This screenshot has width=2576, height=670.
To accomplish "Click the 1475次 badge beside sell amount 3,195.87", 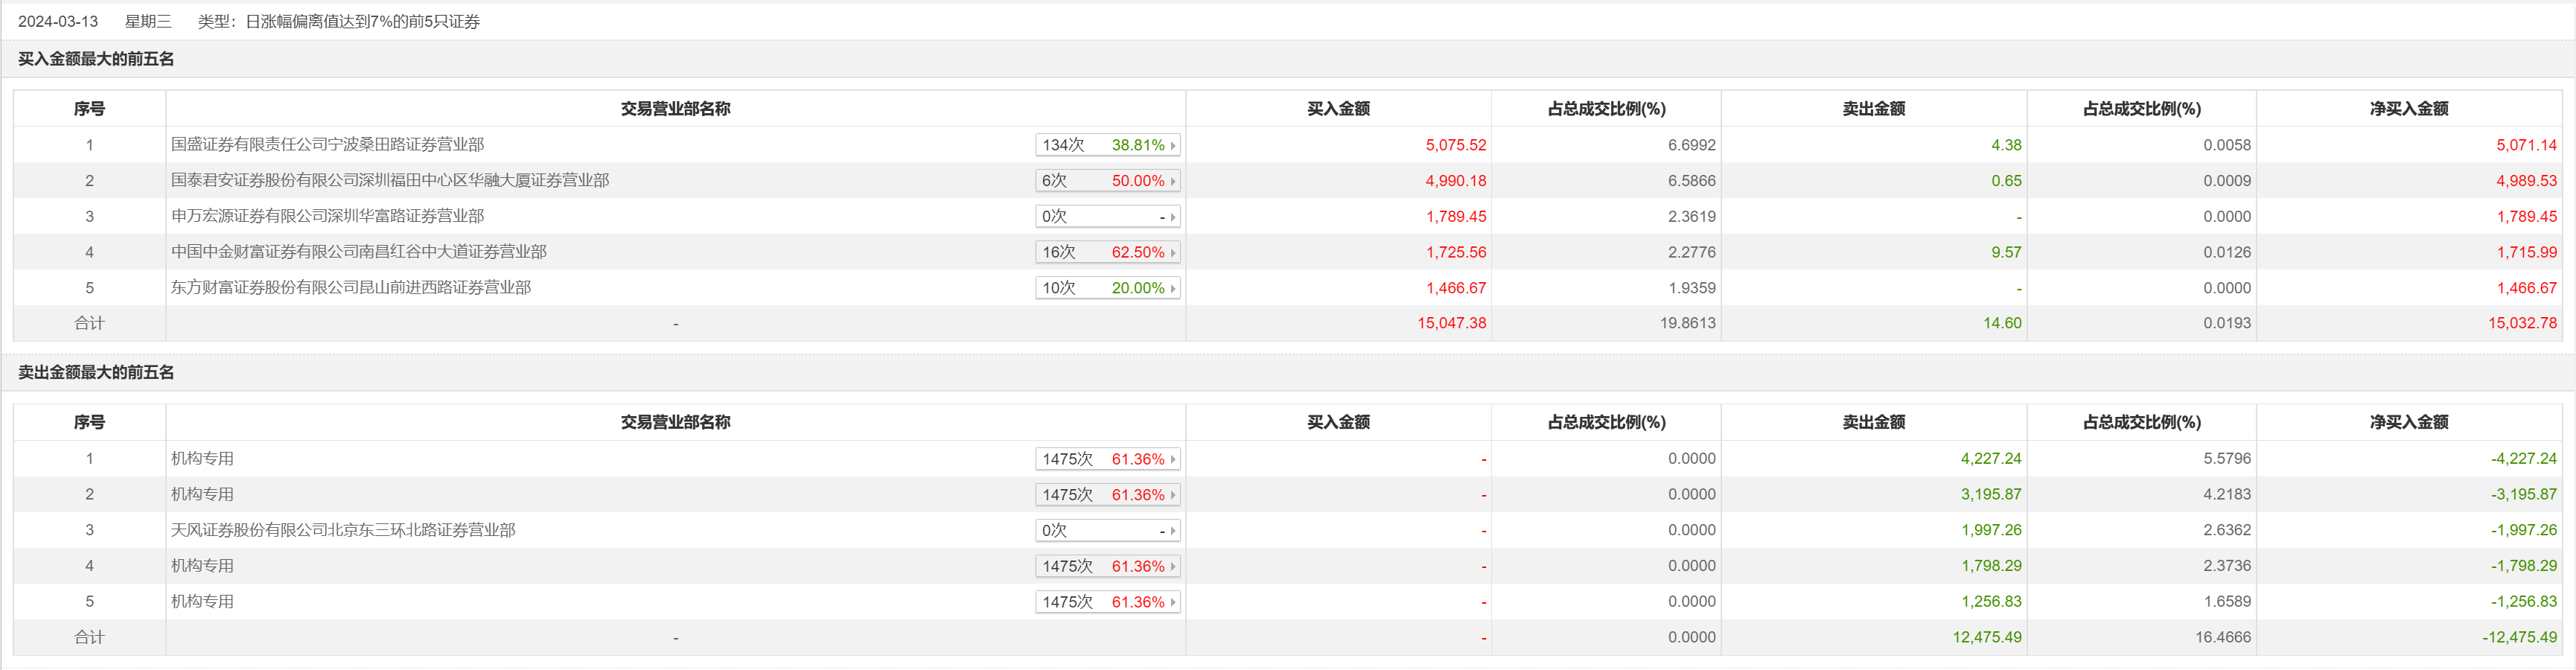I will (x=1107, y=495).
